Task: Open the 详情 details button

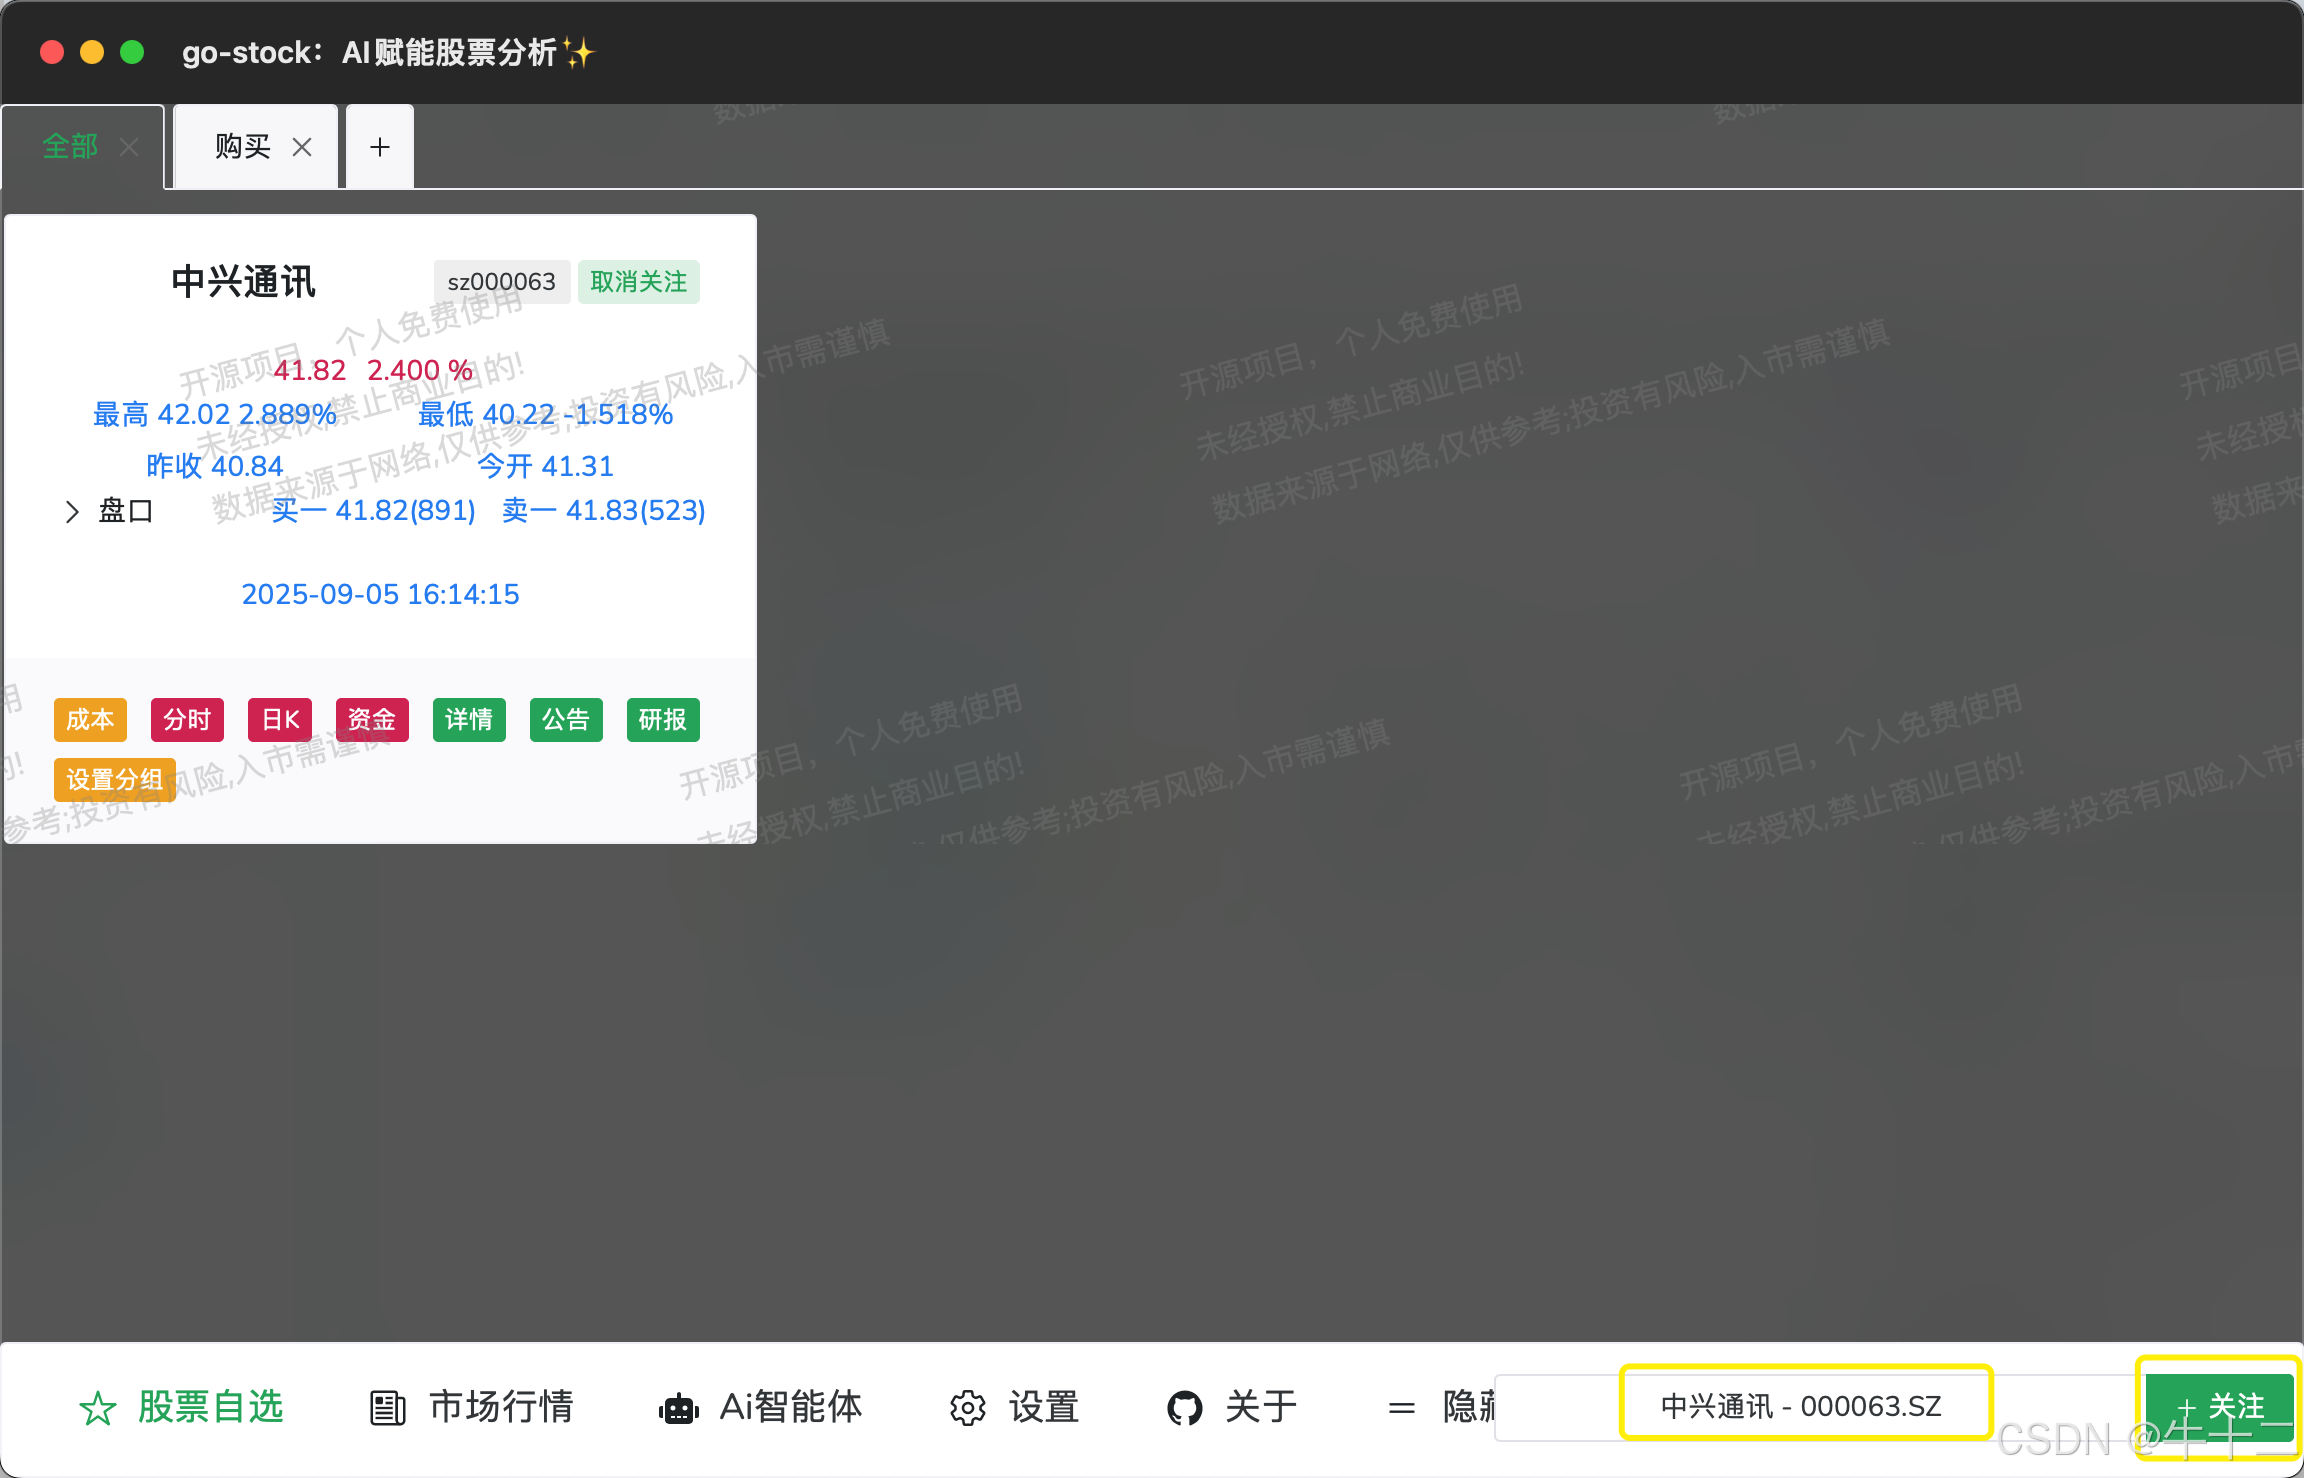Action: pyautogui.click(x=469, y=720)
